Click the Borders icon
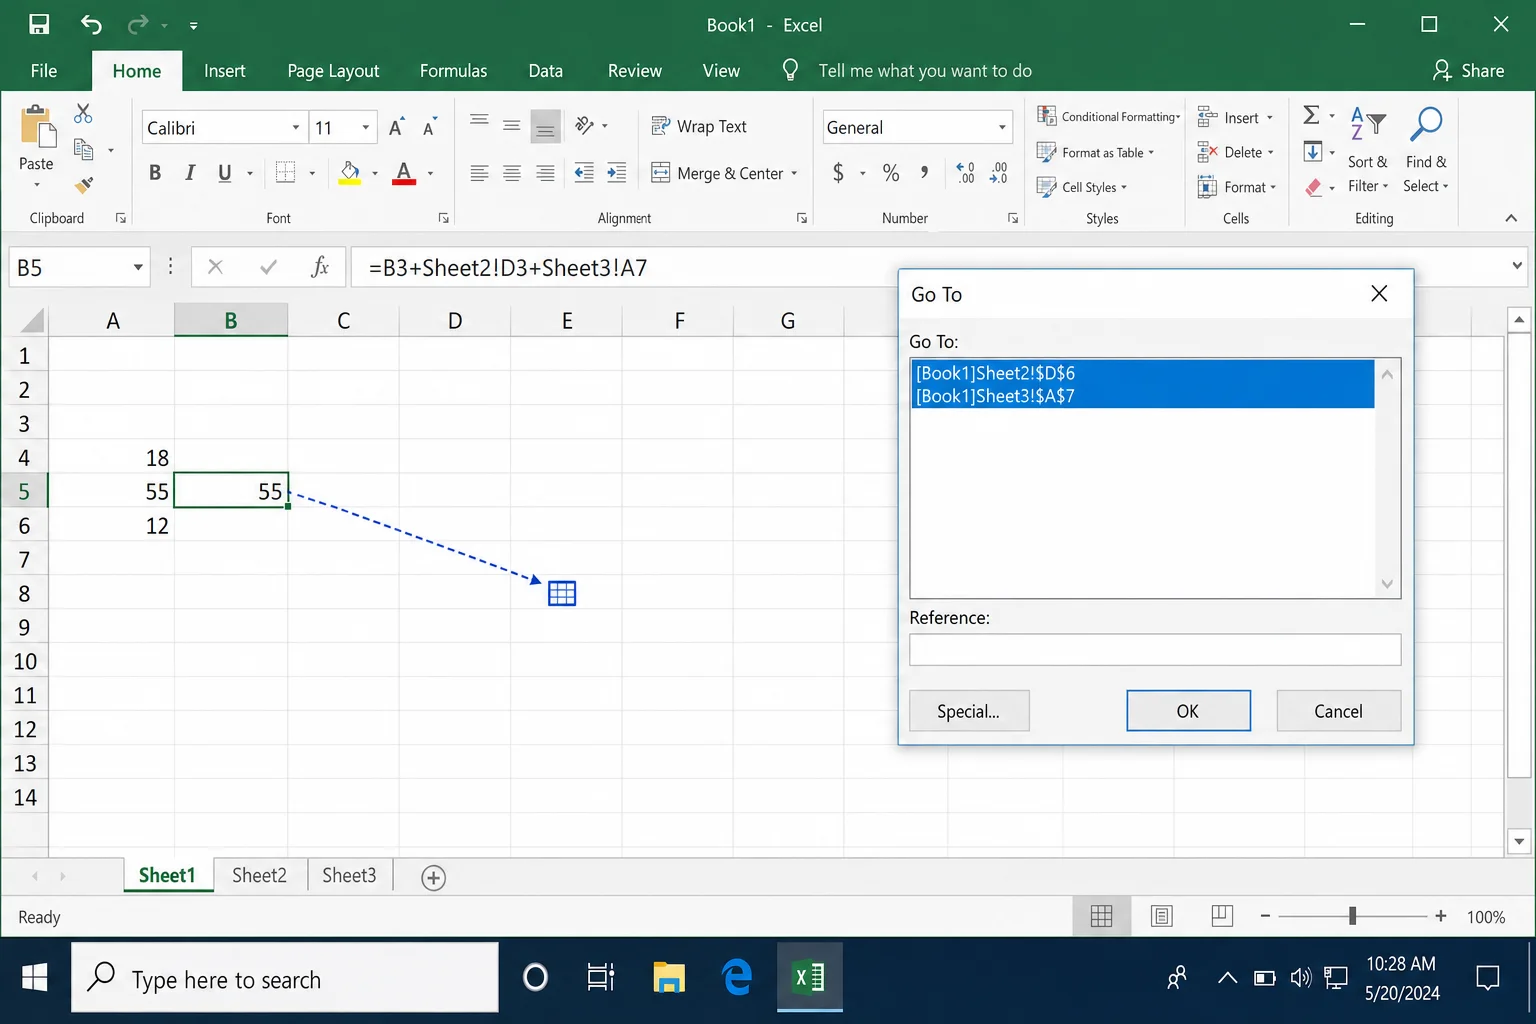 coord(285,172)
